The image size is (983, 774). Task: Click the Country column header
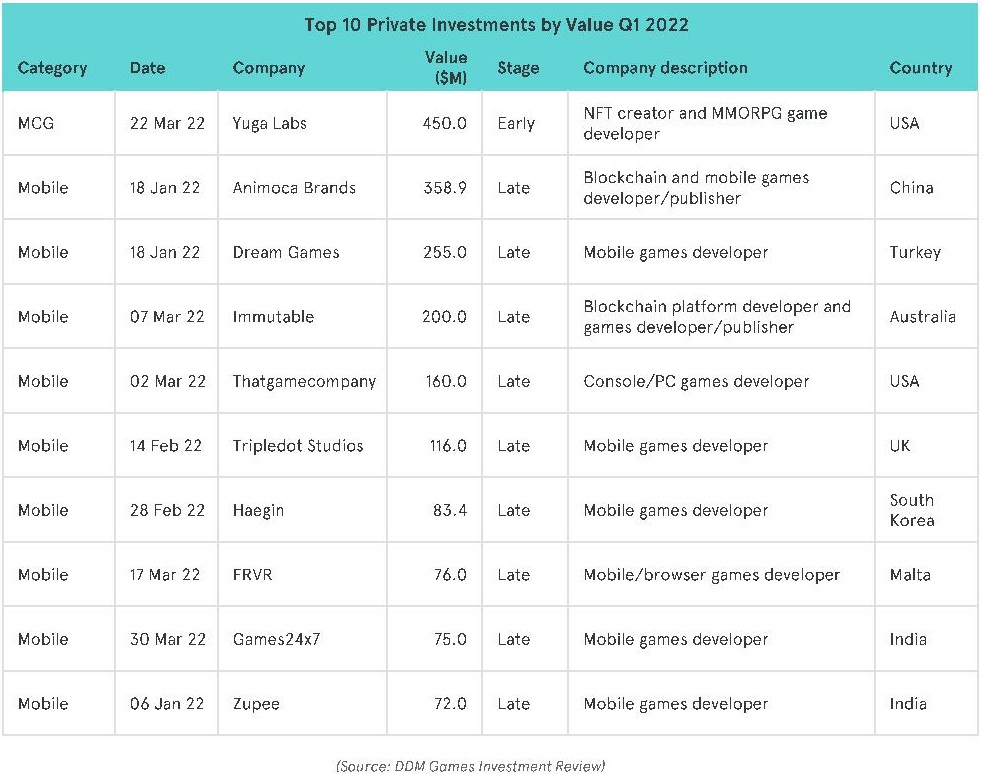tap(920, 68)
